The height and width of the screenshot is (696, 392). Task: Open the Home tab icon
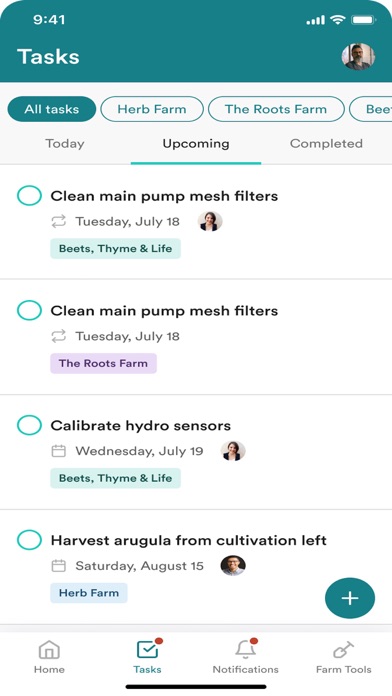point(49,650)
